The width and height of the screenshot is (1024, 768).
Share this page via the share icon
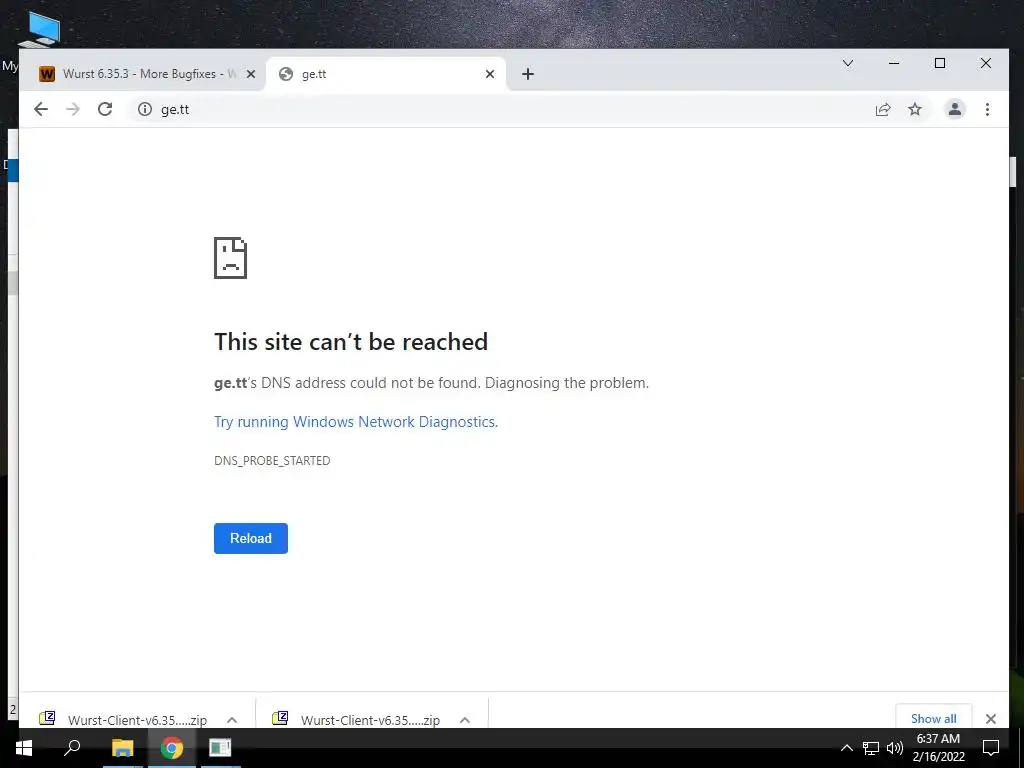[x=883, y=109]
